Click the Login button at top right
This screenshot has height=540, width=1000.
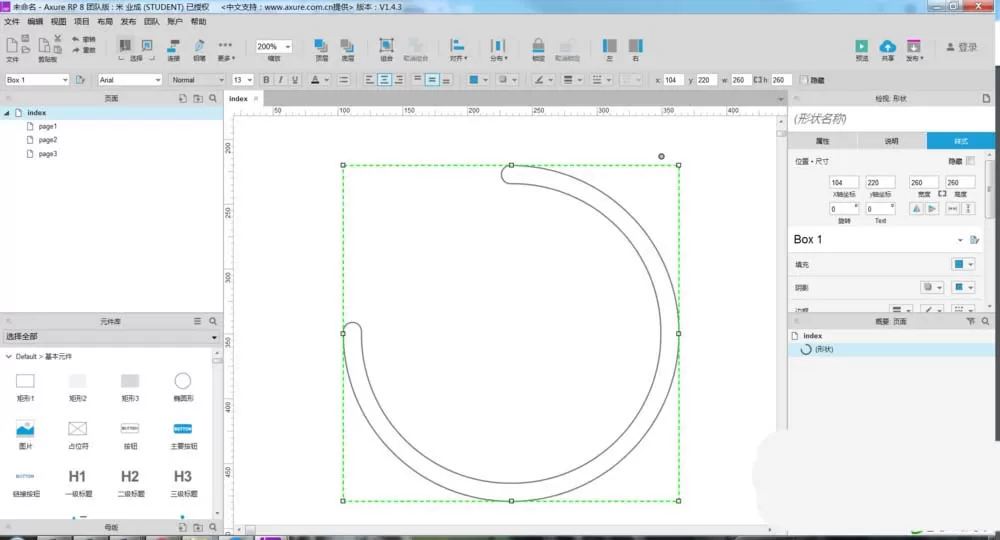pos(962,47)
